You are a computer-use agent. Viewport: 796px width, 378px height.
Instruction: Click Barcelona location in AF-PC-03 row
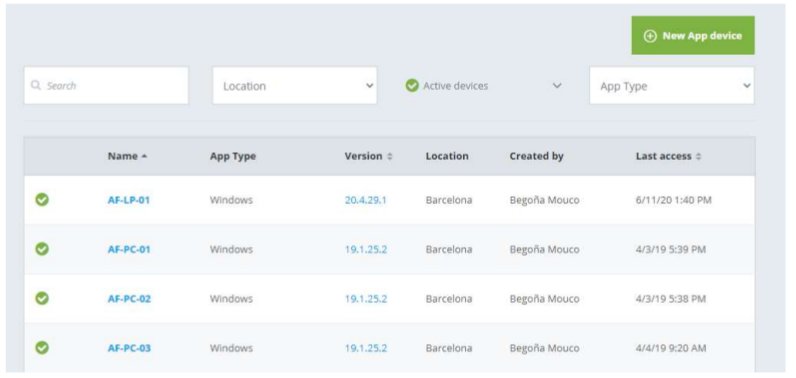pos(449,348)
